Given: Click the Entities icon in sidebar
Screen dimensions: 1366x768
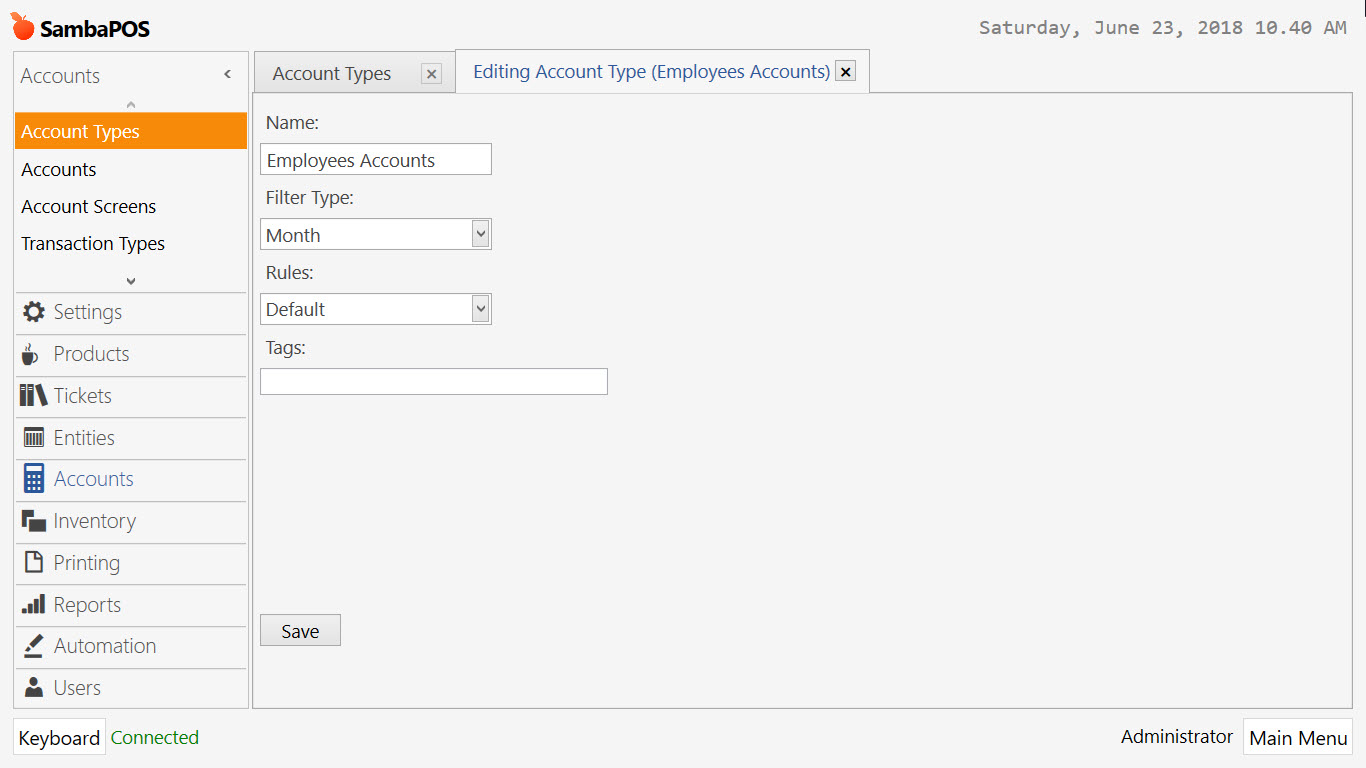Looking at the screenshot, I should point(30,437).
